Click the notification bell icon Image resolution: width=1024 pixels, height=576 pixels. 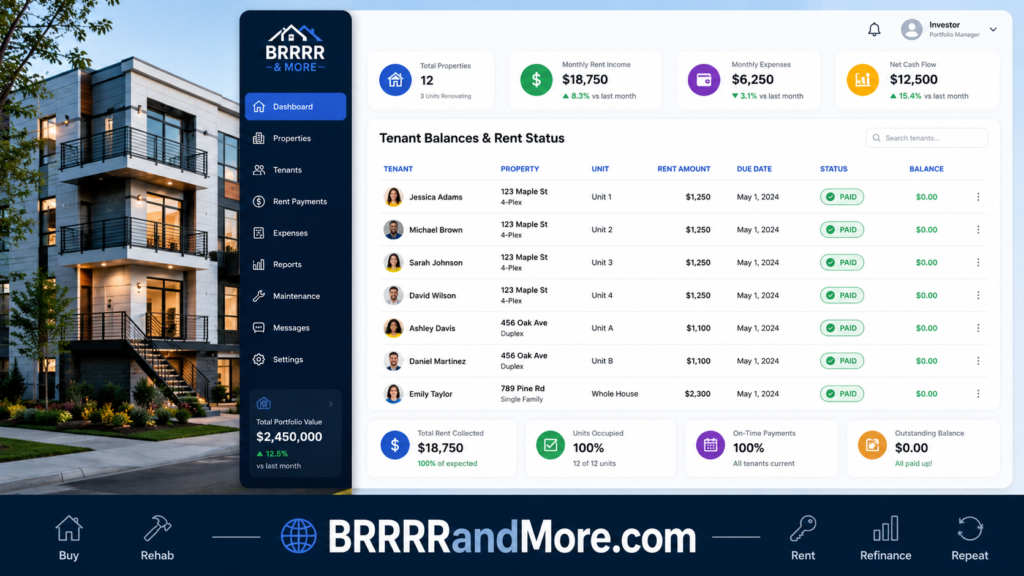(x=874, y=29)
